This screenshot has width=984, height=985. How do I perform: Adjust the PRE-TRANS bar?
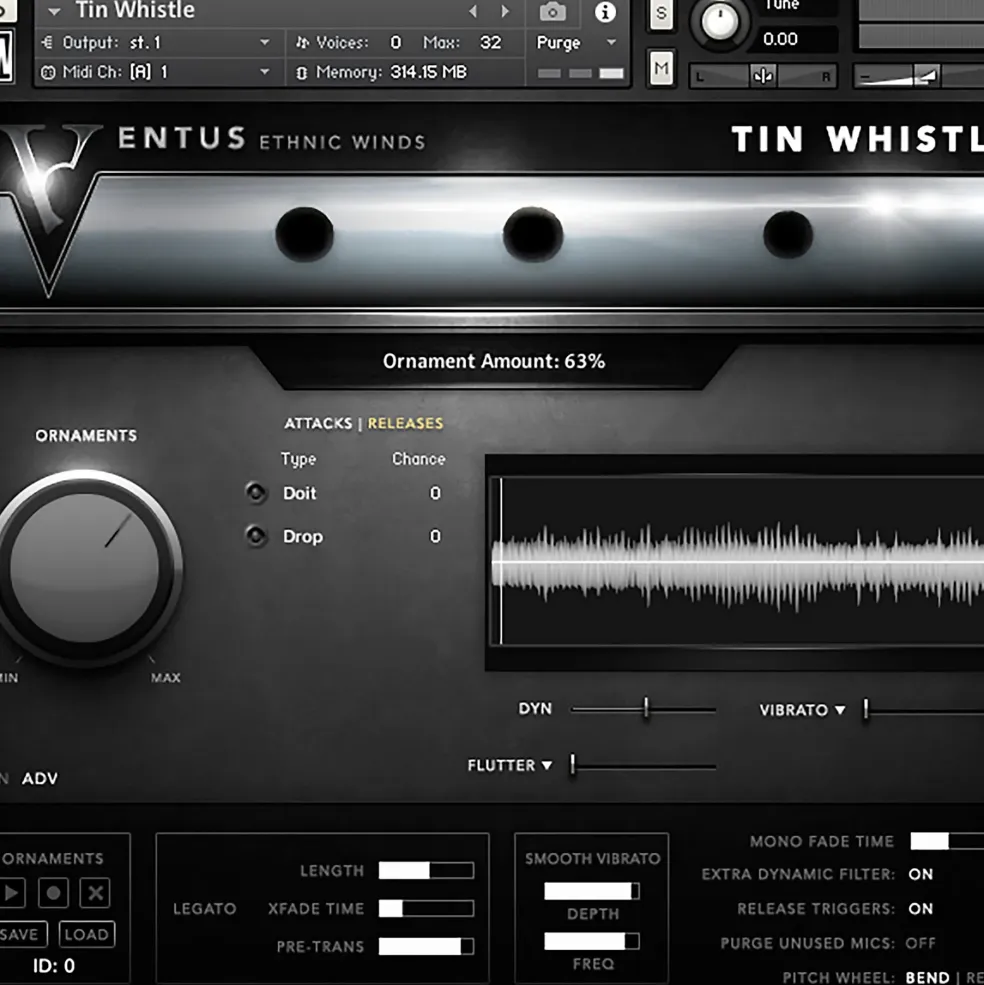pos(426,947)
